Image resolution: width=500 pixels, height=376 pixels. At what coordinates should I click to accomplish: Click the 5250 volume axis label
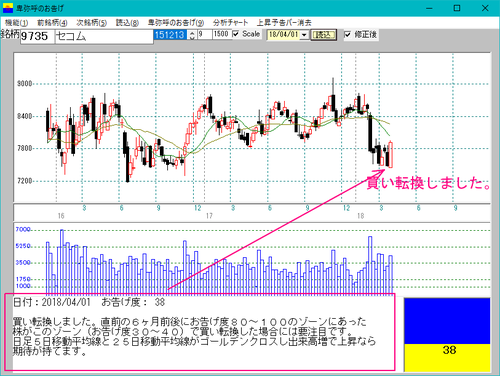23,246
